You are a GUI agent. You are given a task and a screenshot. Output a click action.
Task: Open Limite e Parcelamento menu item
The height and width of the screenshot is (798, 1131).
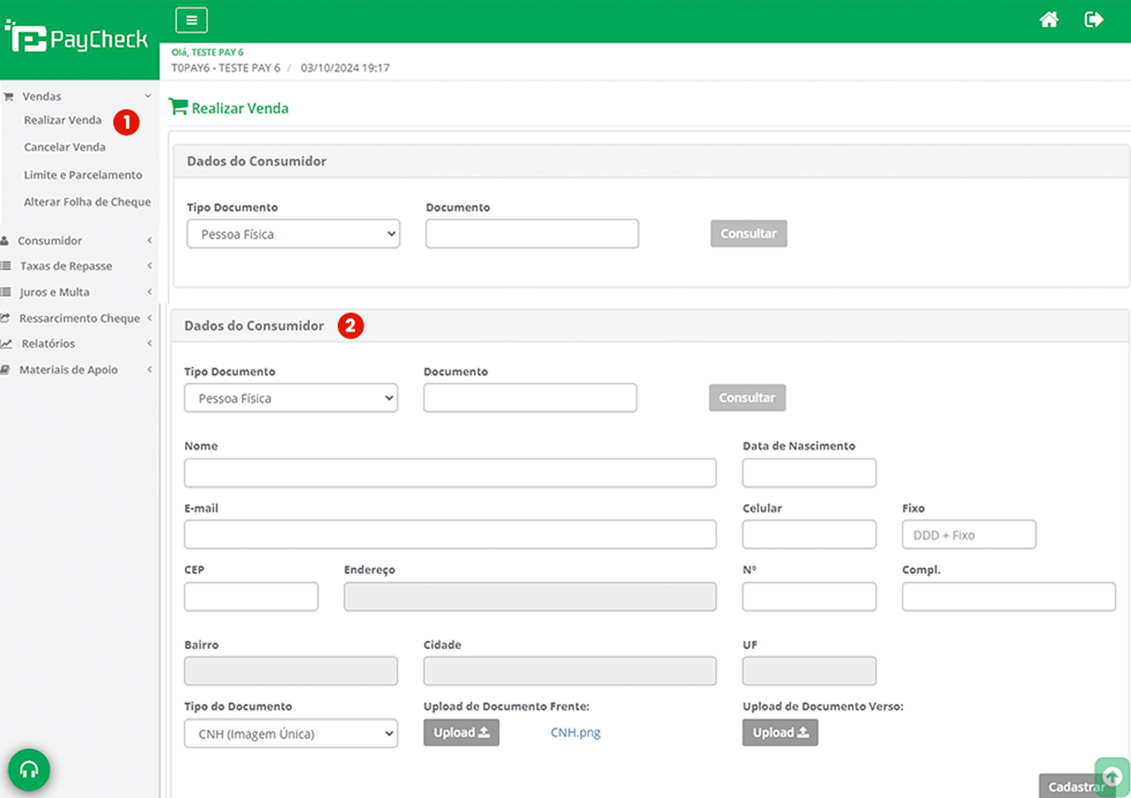83,175
